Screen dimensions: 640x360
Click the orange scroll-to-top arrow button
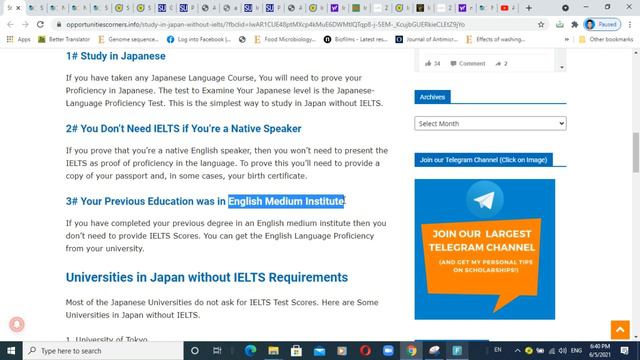(x=620, y=329)
